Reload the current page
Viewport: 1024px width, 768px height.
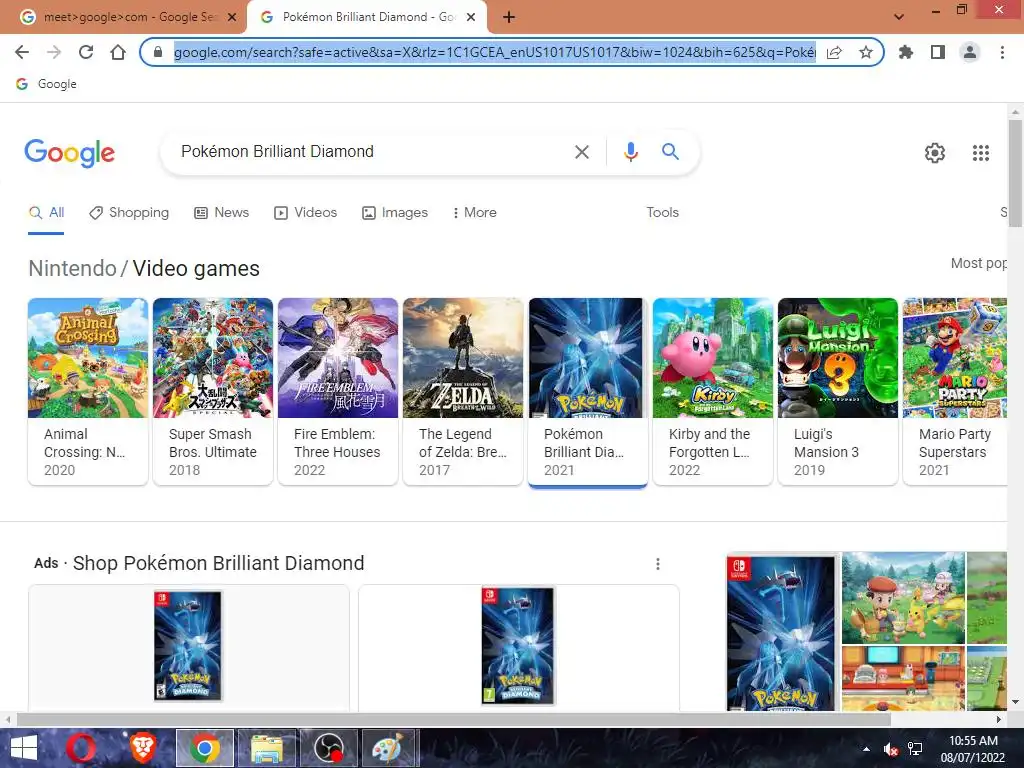pyautogui.click(x=86, y=52)
